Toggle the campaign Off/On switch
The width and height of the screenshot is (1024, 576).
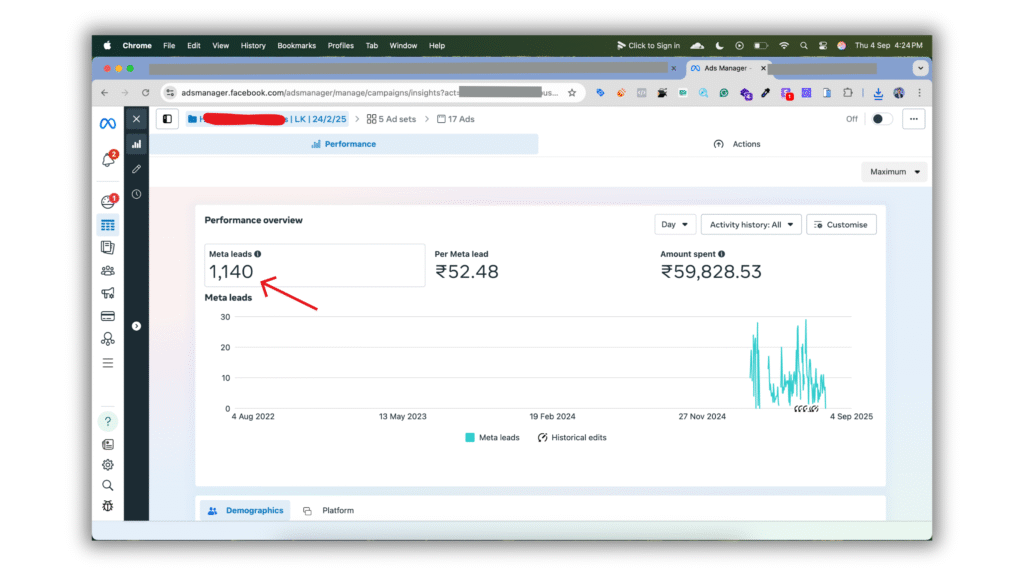(881, 119)
